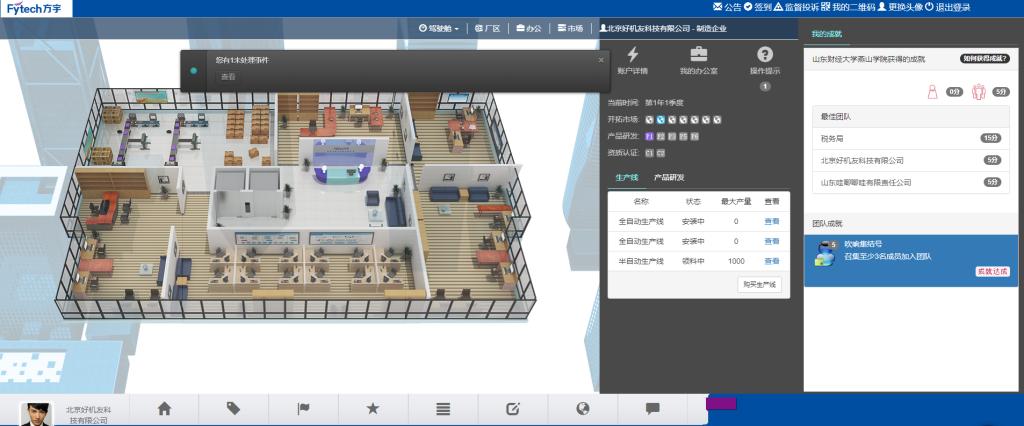The image size is (1024, 426).
Task: Open 我的办公室 briefcase icon
Action: [x=699, y=55]
